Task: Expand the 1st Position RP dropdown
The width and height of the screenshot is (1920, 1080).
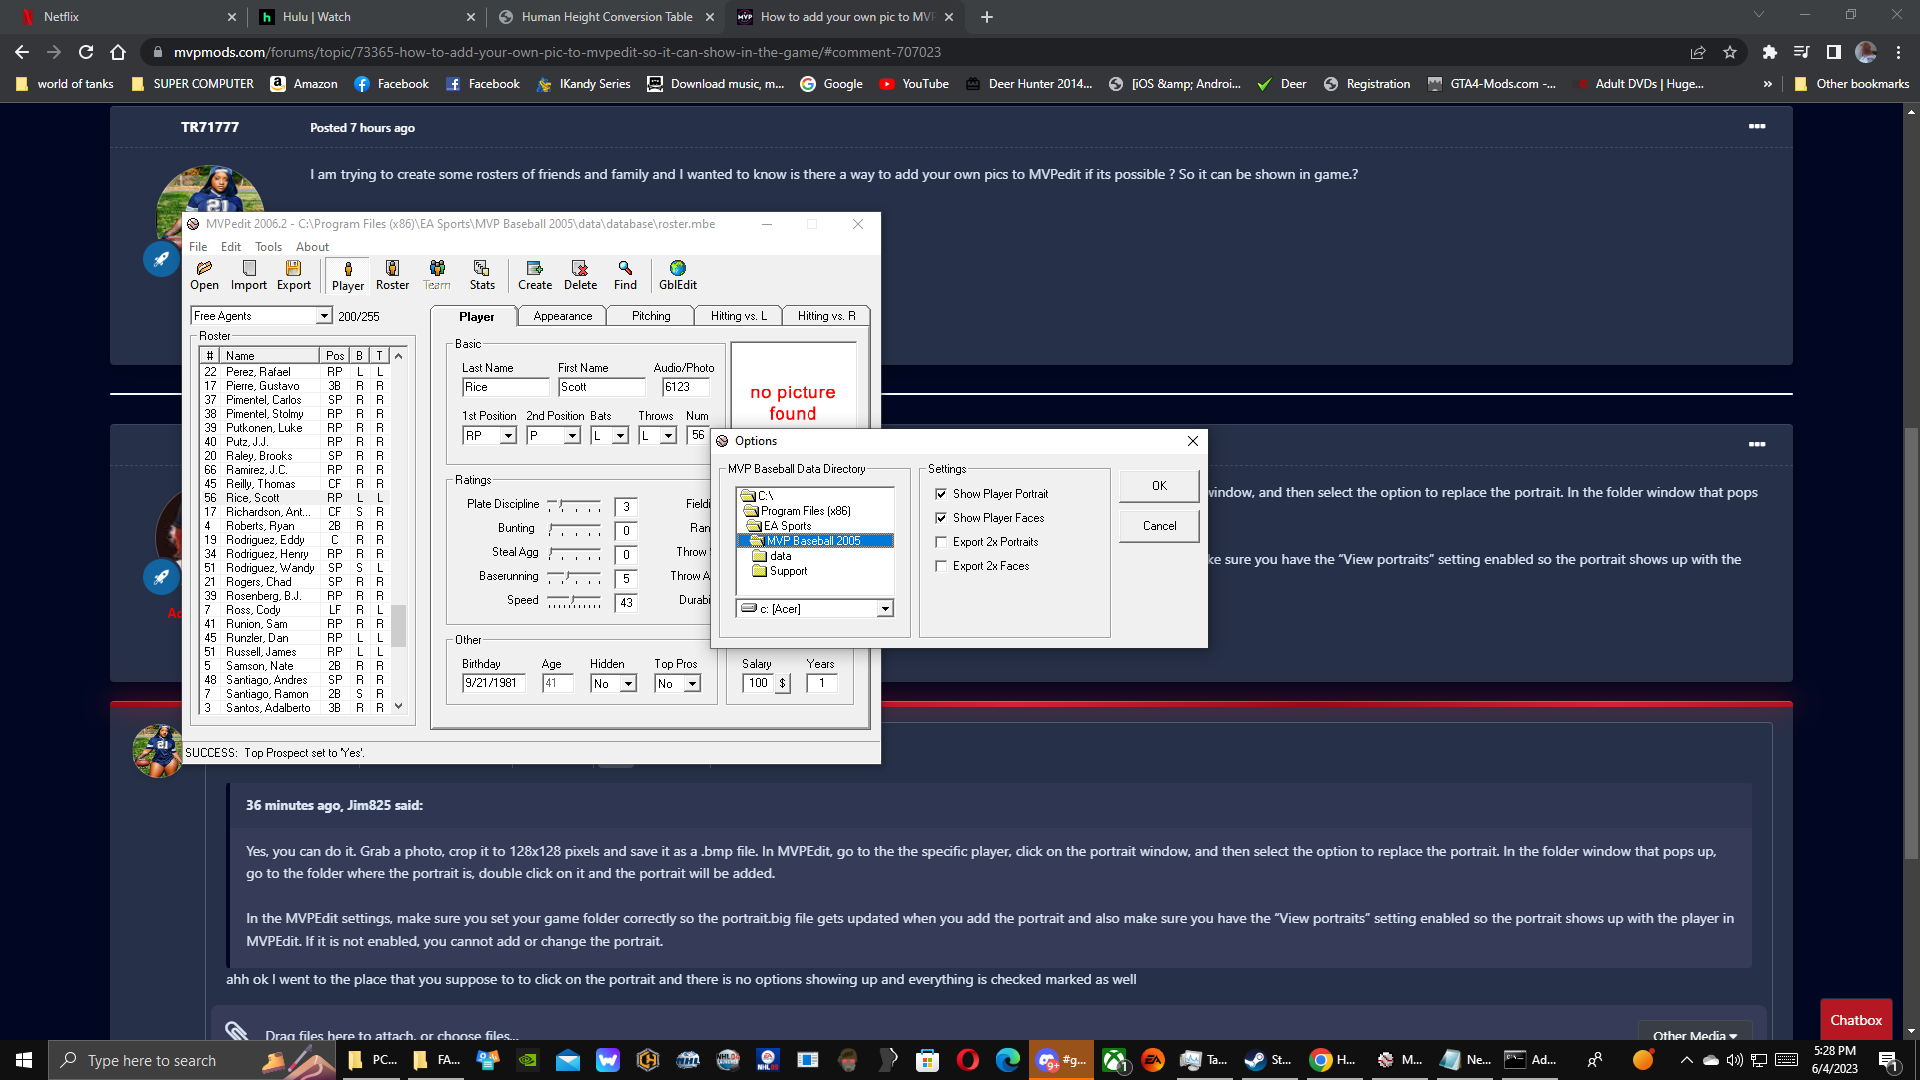Action: (x=508, y=436)
